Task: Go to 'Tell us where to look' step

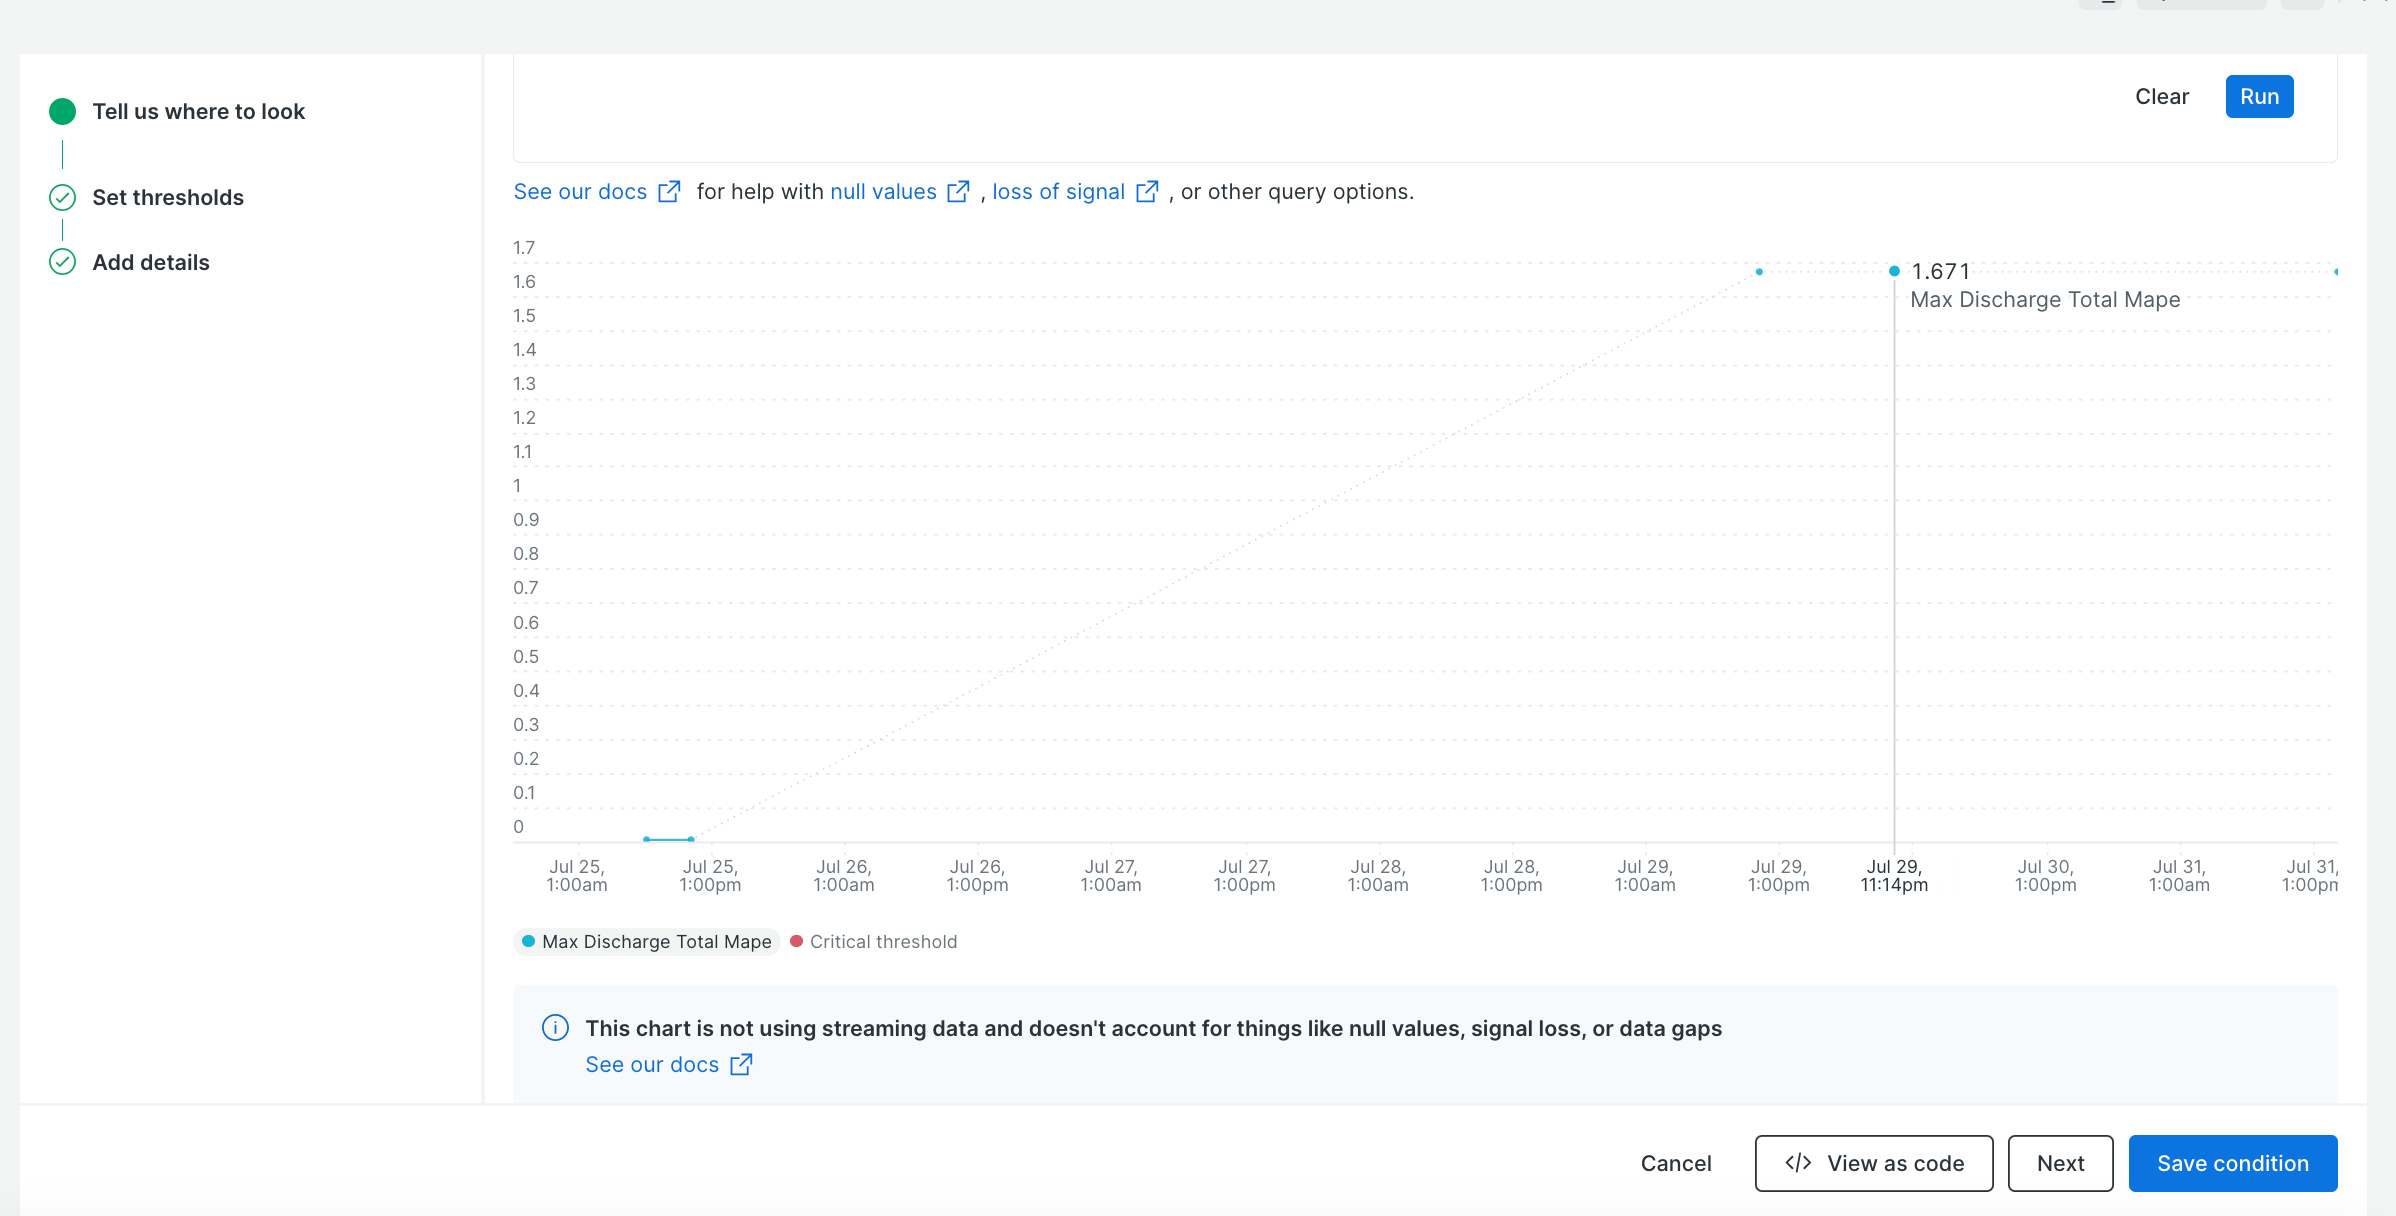Action: [198, 111]
